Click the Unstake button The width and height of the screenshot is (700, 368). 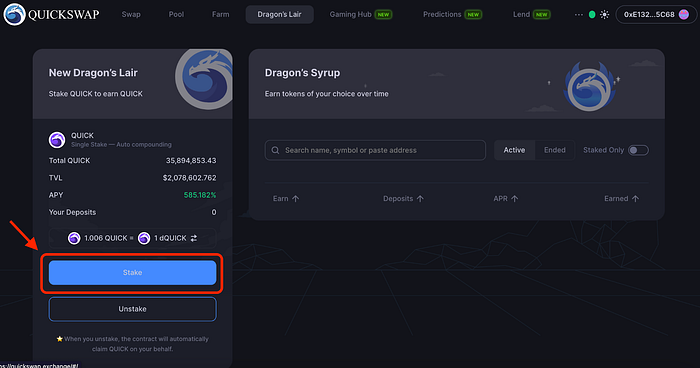pos(133,309)
